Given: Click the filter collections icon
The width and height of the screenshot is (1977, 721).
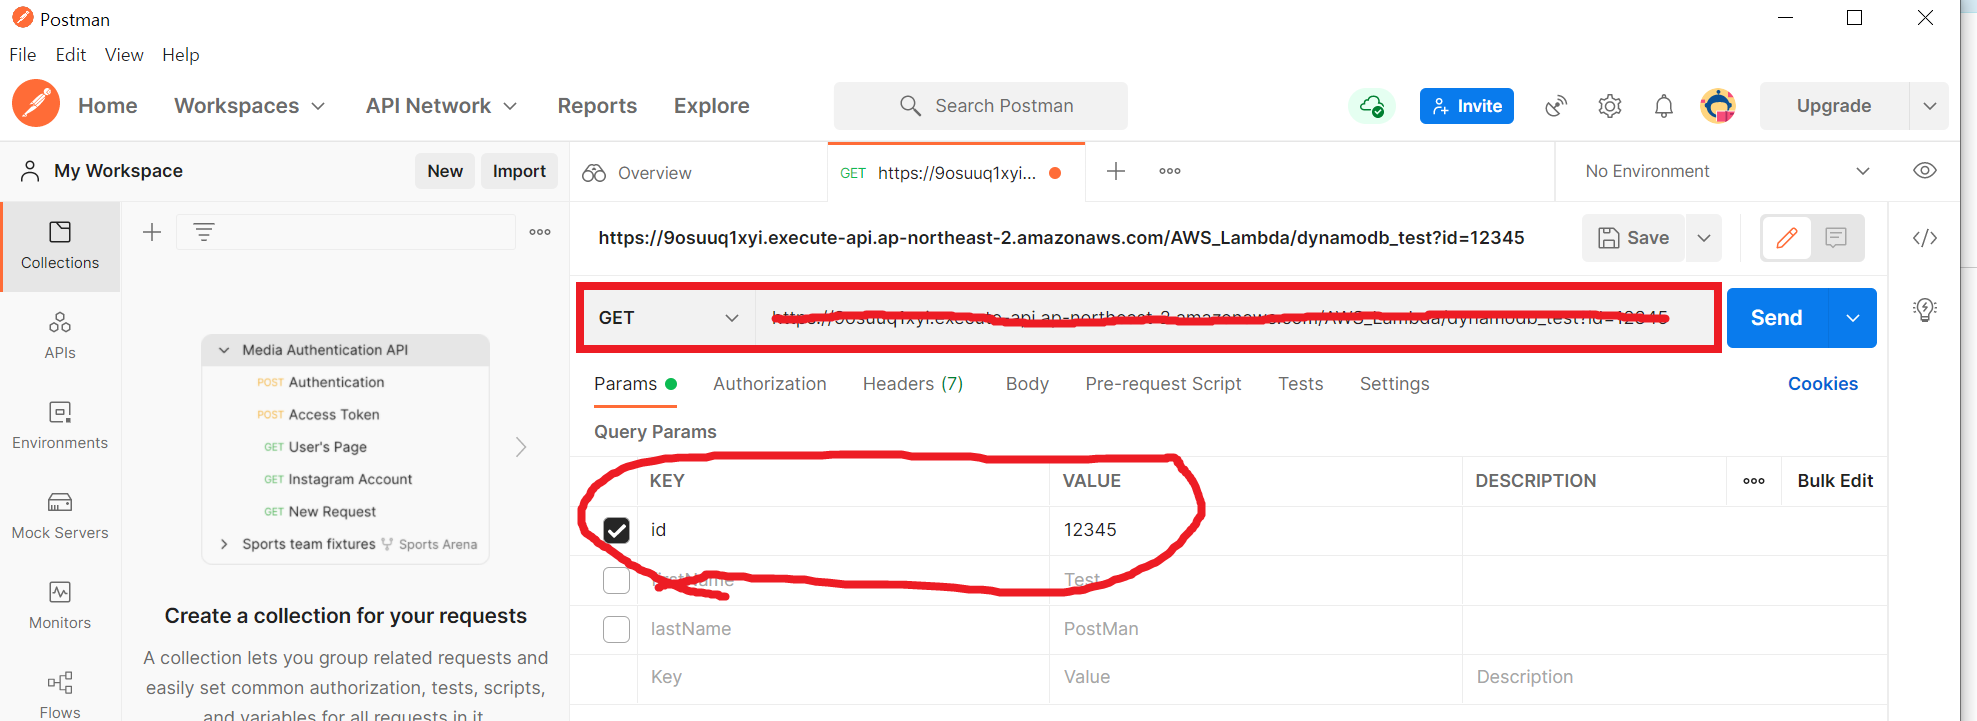Looking at the screenshot, I should tap(204, 232).
